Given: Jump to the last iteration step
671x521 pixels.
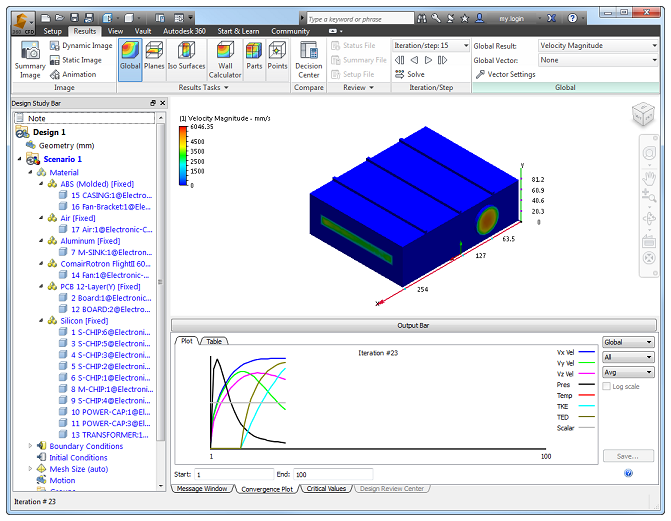Looking at the screenshot, I should tap(442, 60).
